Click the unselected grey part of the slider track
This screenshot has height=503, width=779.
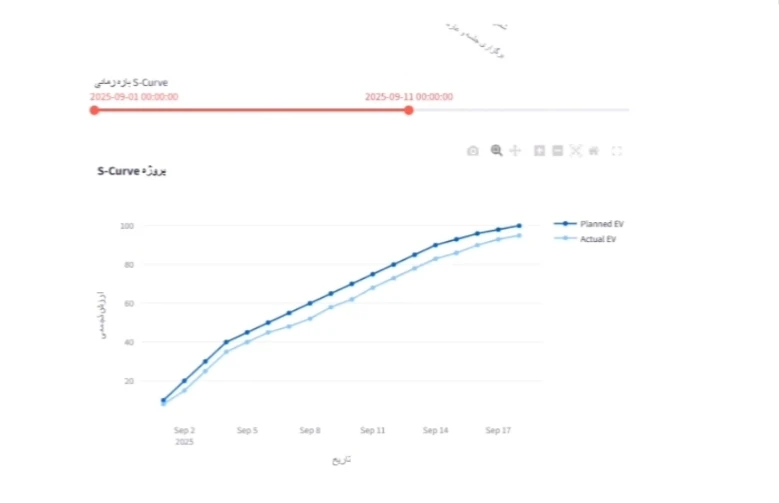520,110
